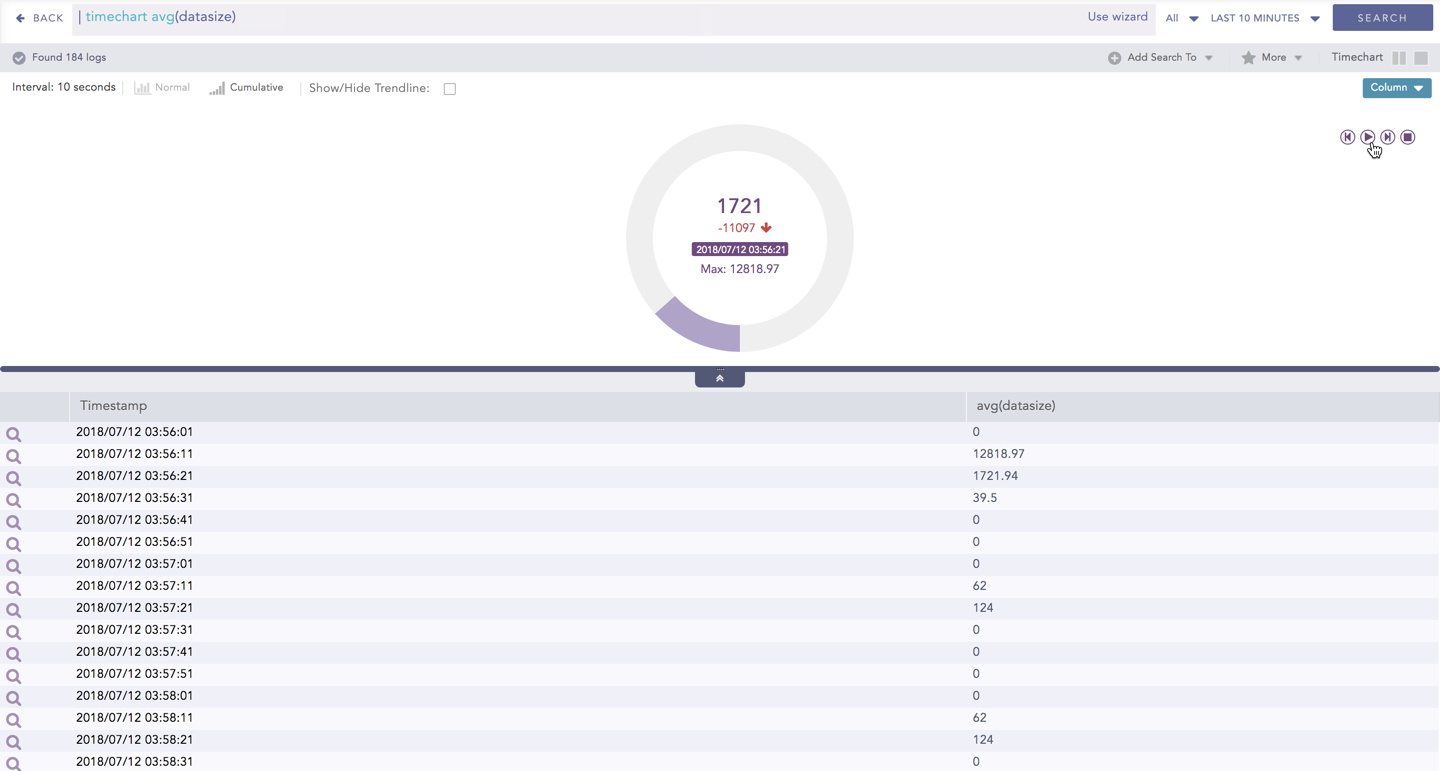Image resolution: width=1440 pixels, height=771 pixels.
Task: Click the play button for chart animation
Action: (x=1367, y=137)
